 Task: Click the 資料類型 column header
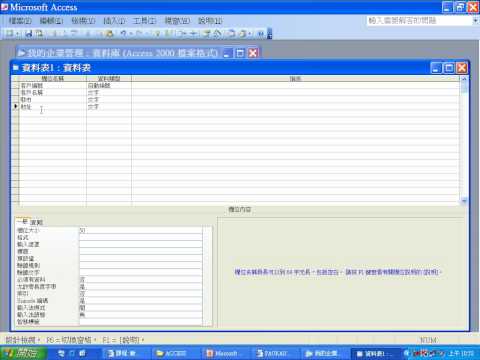coord(109,79)
